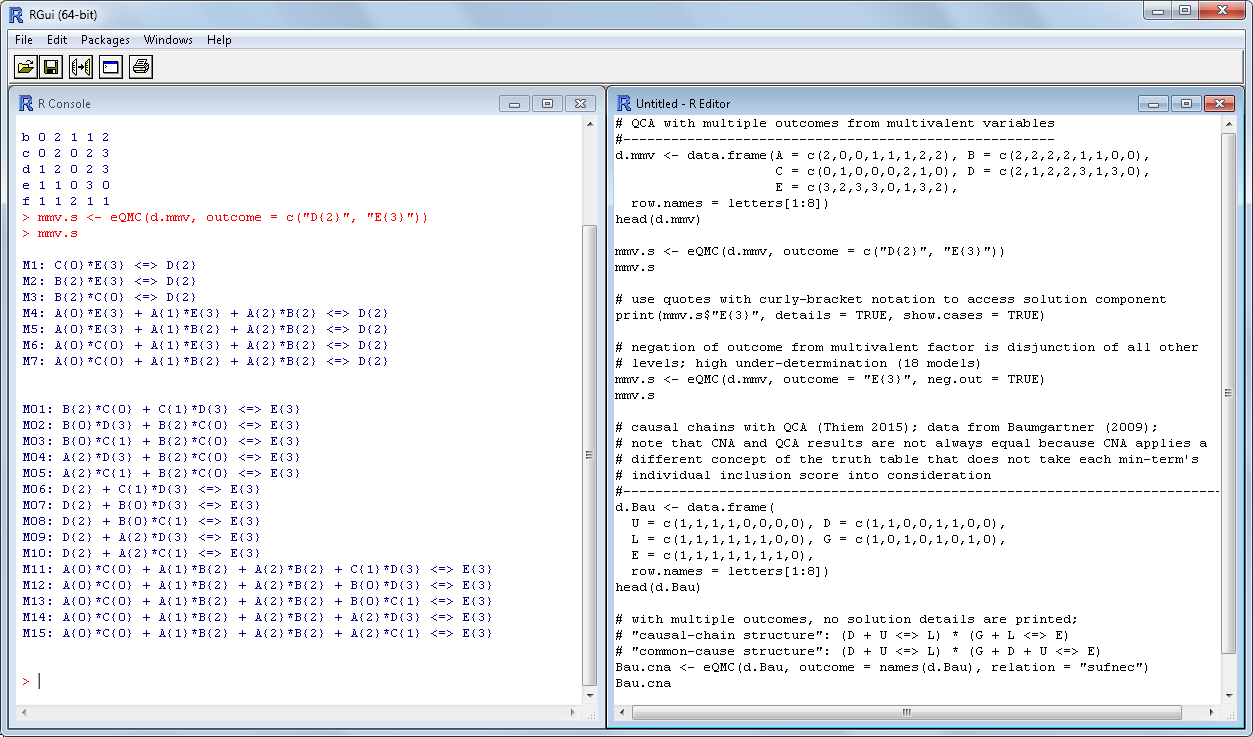Click the Save script floppy disk icon
1253x737 pixels.
point(52,67)
